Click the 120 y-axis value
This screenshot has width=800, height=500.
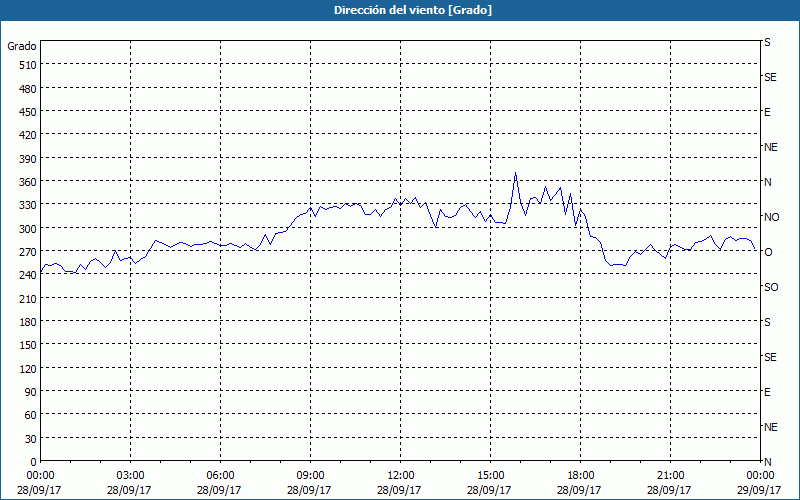click(28, 369)
